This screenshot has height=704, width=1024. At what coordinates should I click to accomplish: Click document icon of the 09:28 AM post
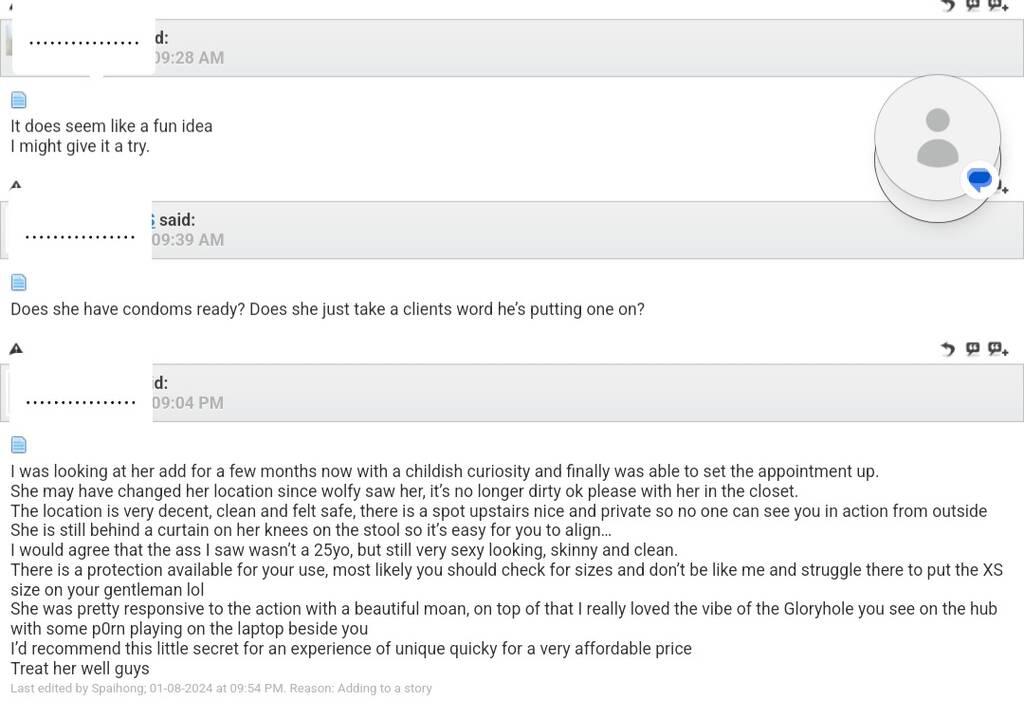point(19,100)
